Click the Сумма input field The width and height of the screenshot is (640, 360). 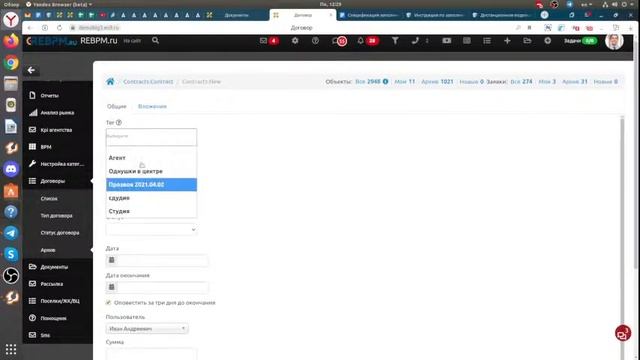151,353
